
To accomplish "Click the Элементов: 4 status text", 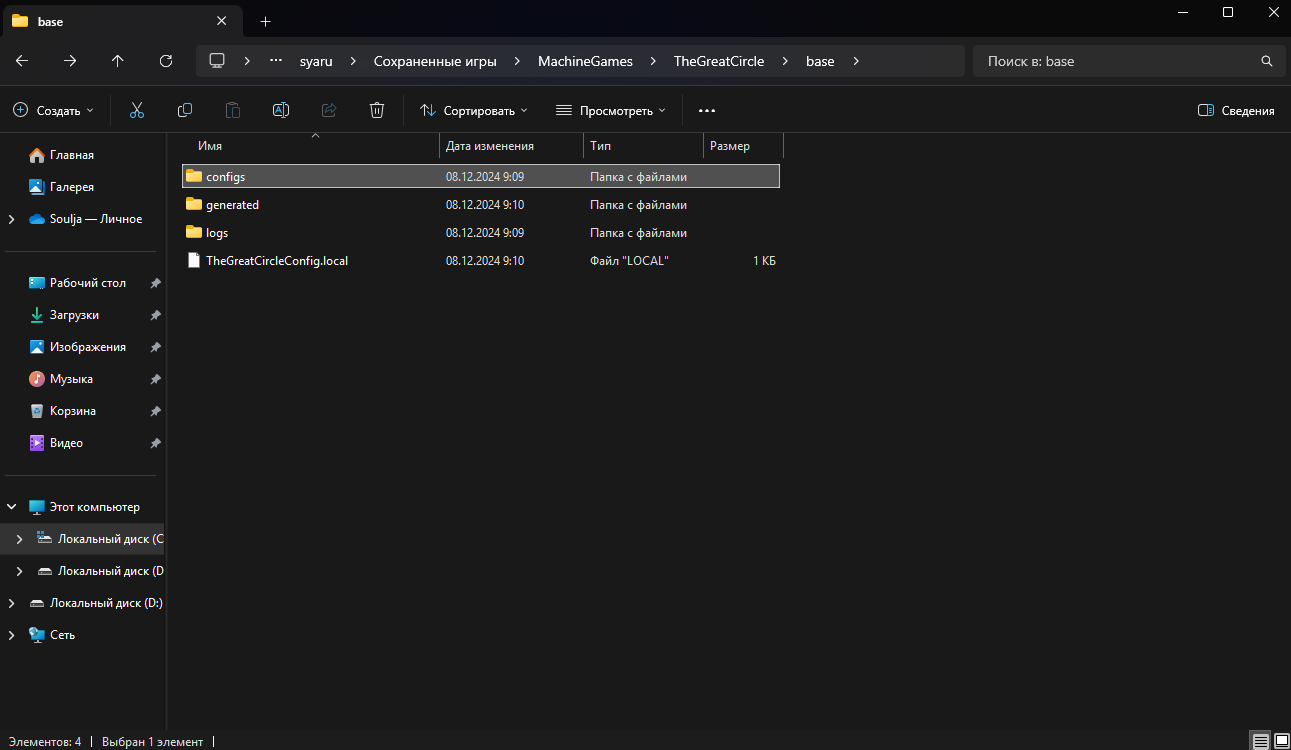I will pyautogui.click(x=45, y=742).
